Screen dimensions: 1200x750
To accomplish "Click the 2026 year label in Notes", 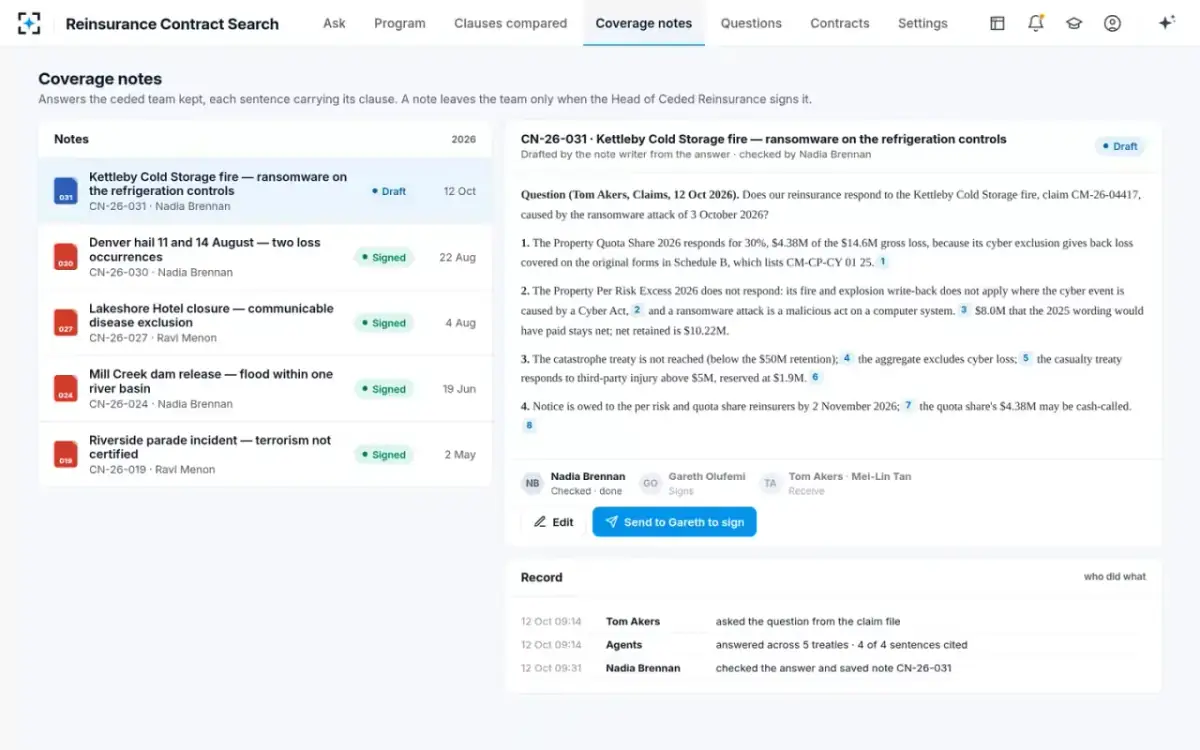I will tap(463, 140).
